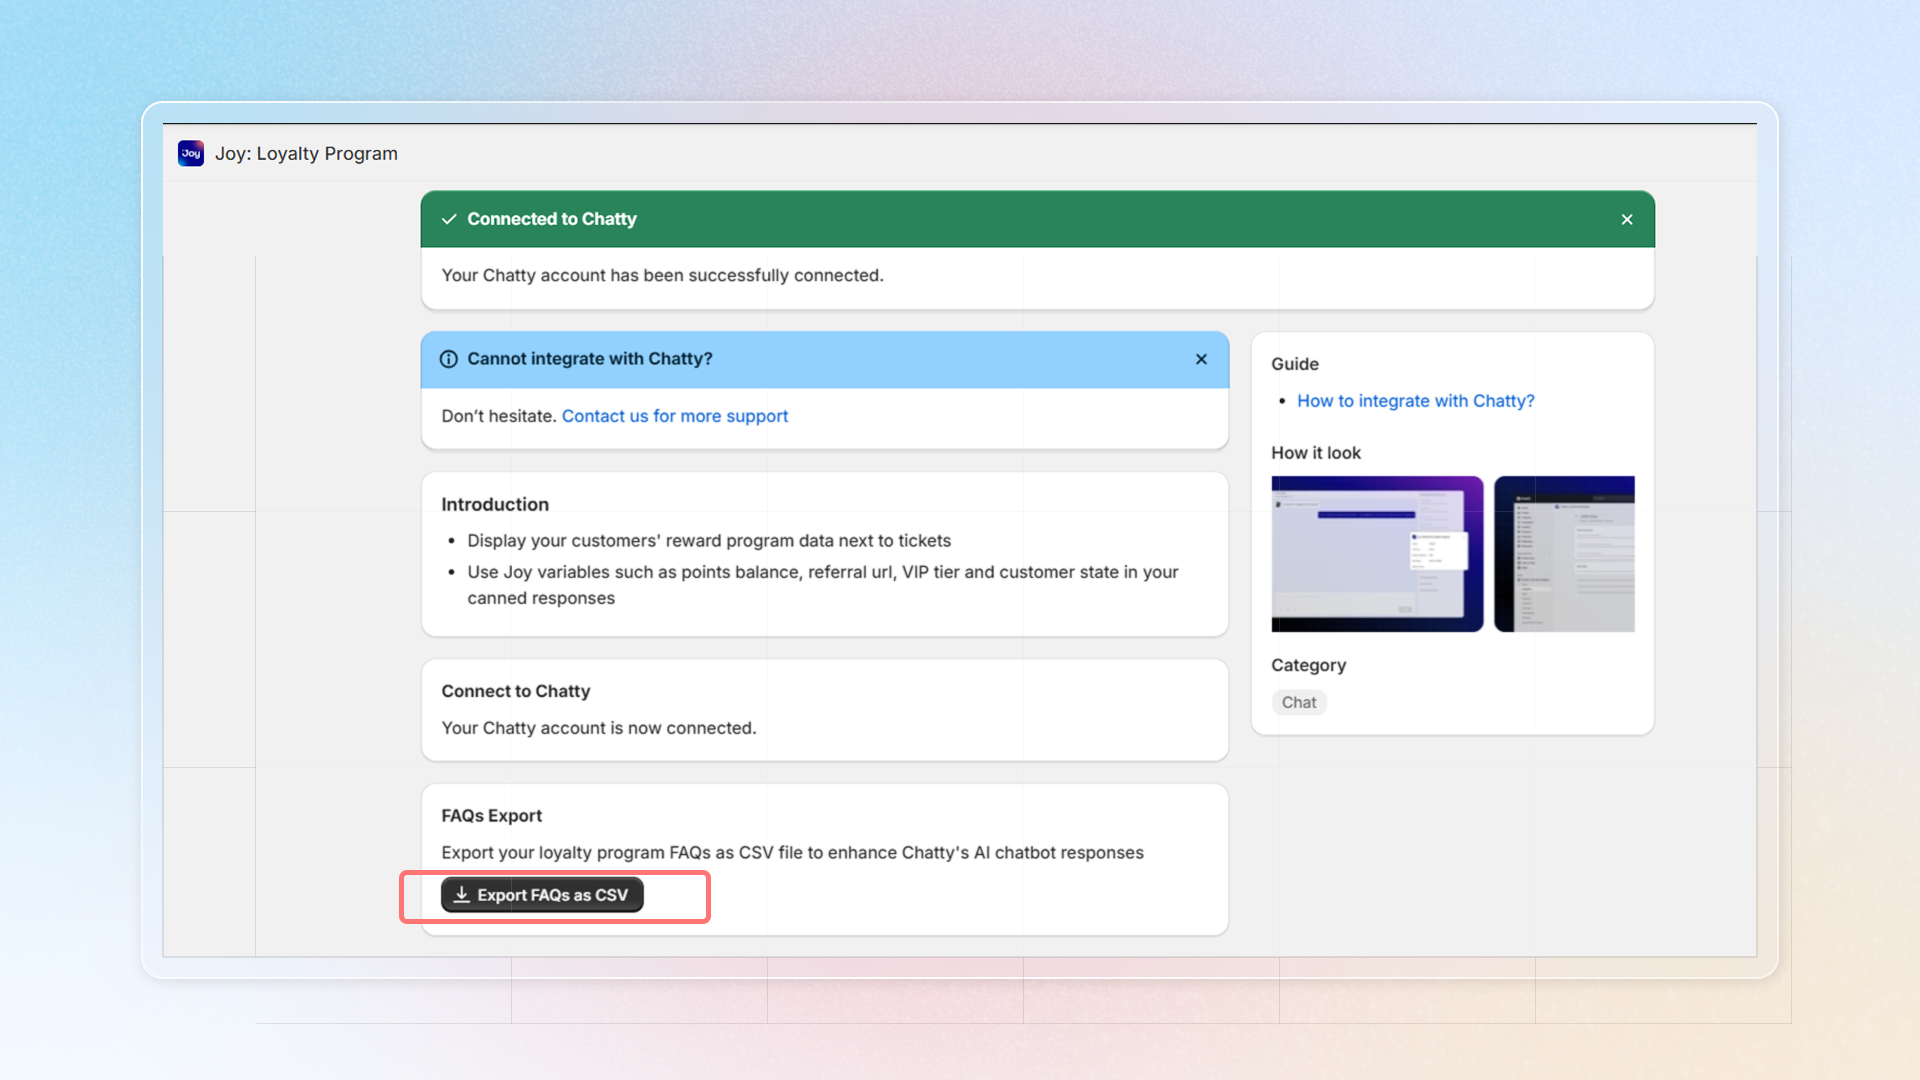Click the info circle icon
The image size is (1920, 1080).
(x=449, y=359)
